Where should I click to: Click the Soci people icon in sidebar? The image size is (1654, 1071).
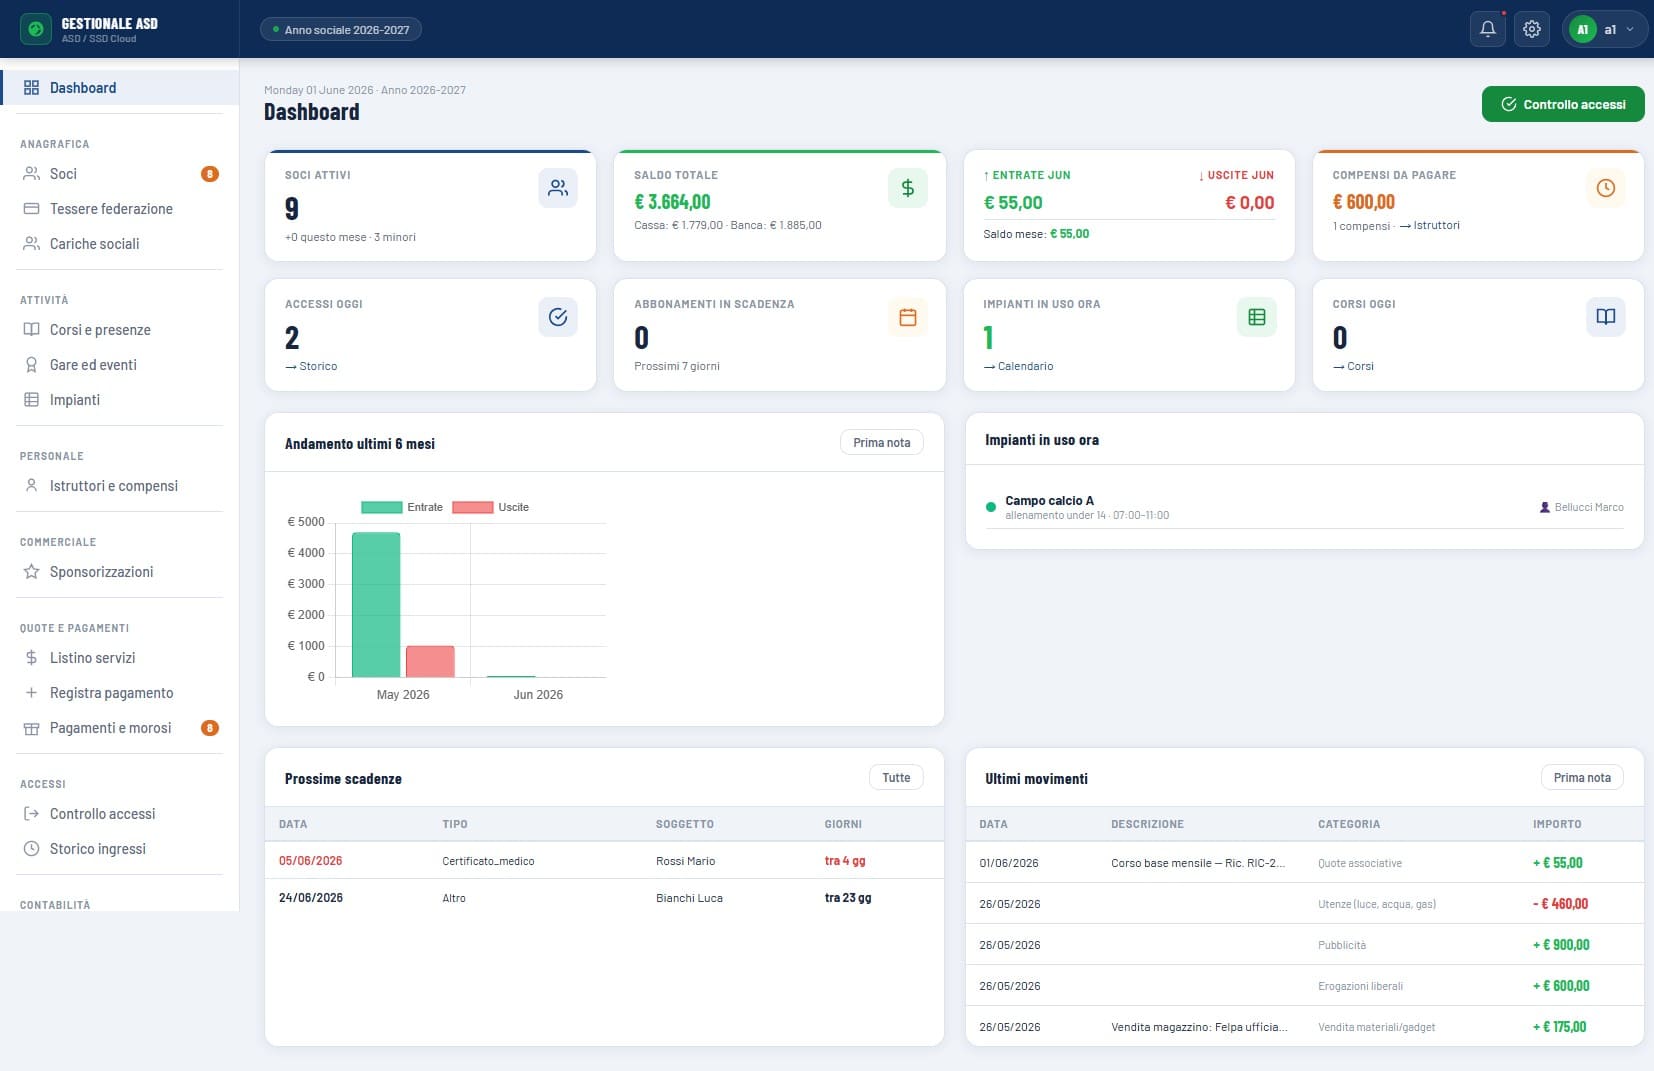(31, 174)
